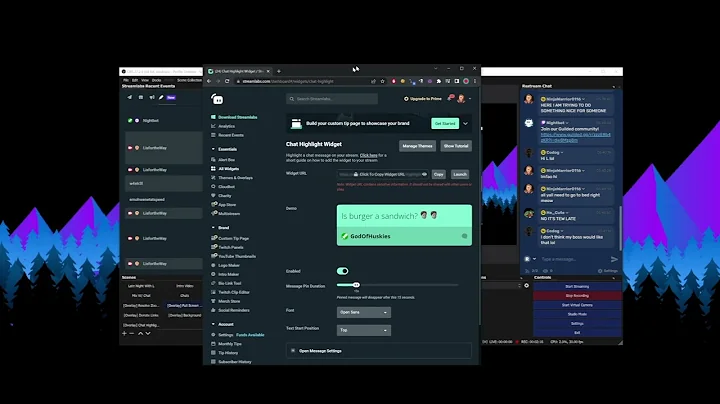720x404 pixels.
Task: Click the Search Streamlabs field
Action: (x=332, y=99)
